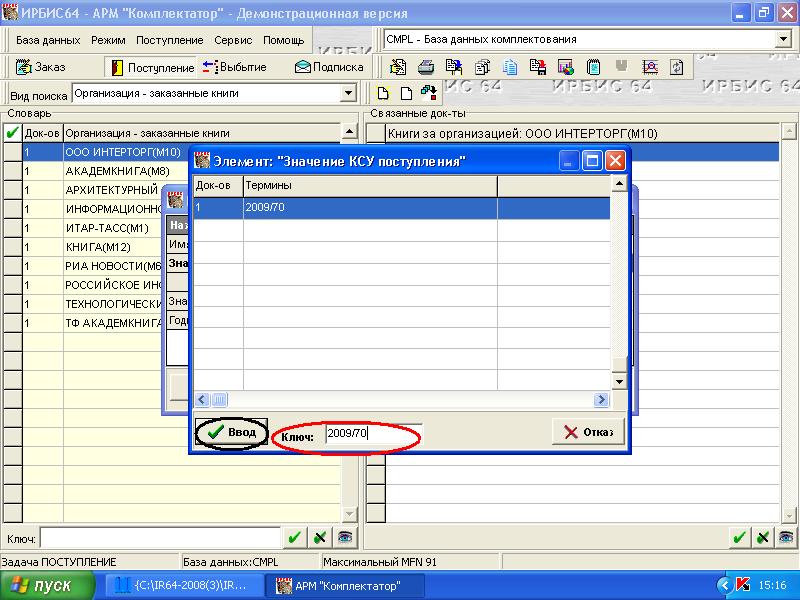Click the green checkmark in the bottom-right corner
800x600 pixels.
[x=739, y=537]
